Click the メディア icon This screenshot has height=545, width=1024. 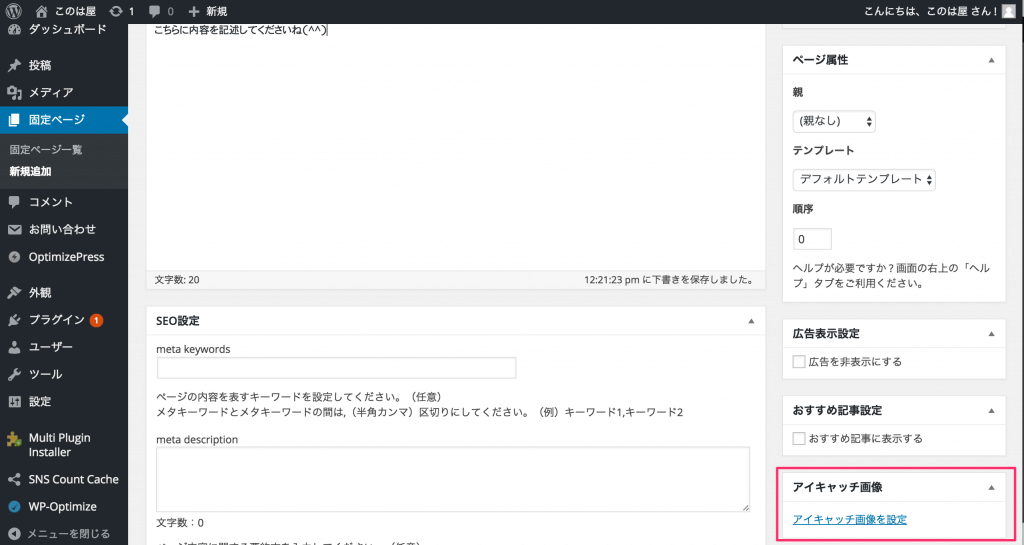point(14,93)
